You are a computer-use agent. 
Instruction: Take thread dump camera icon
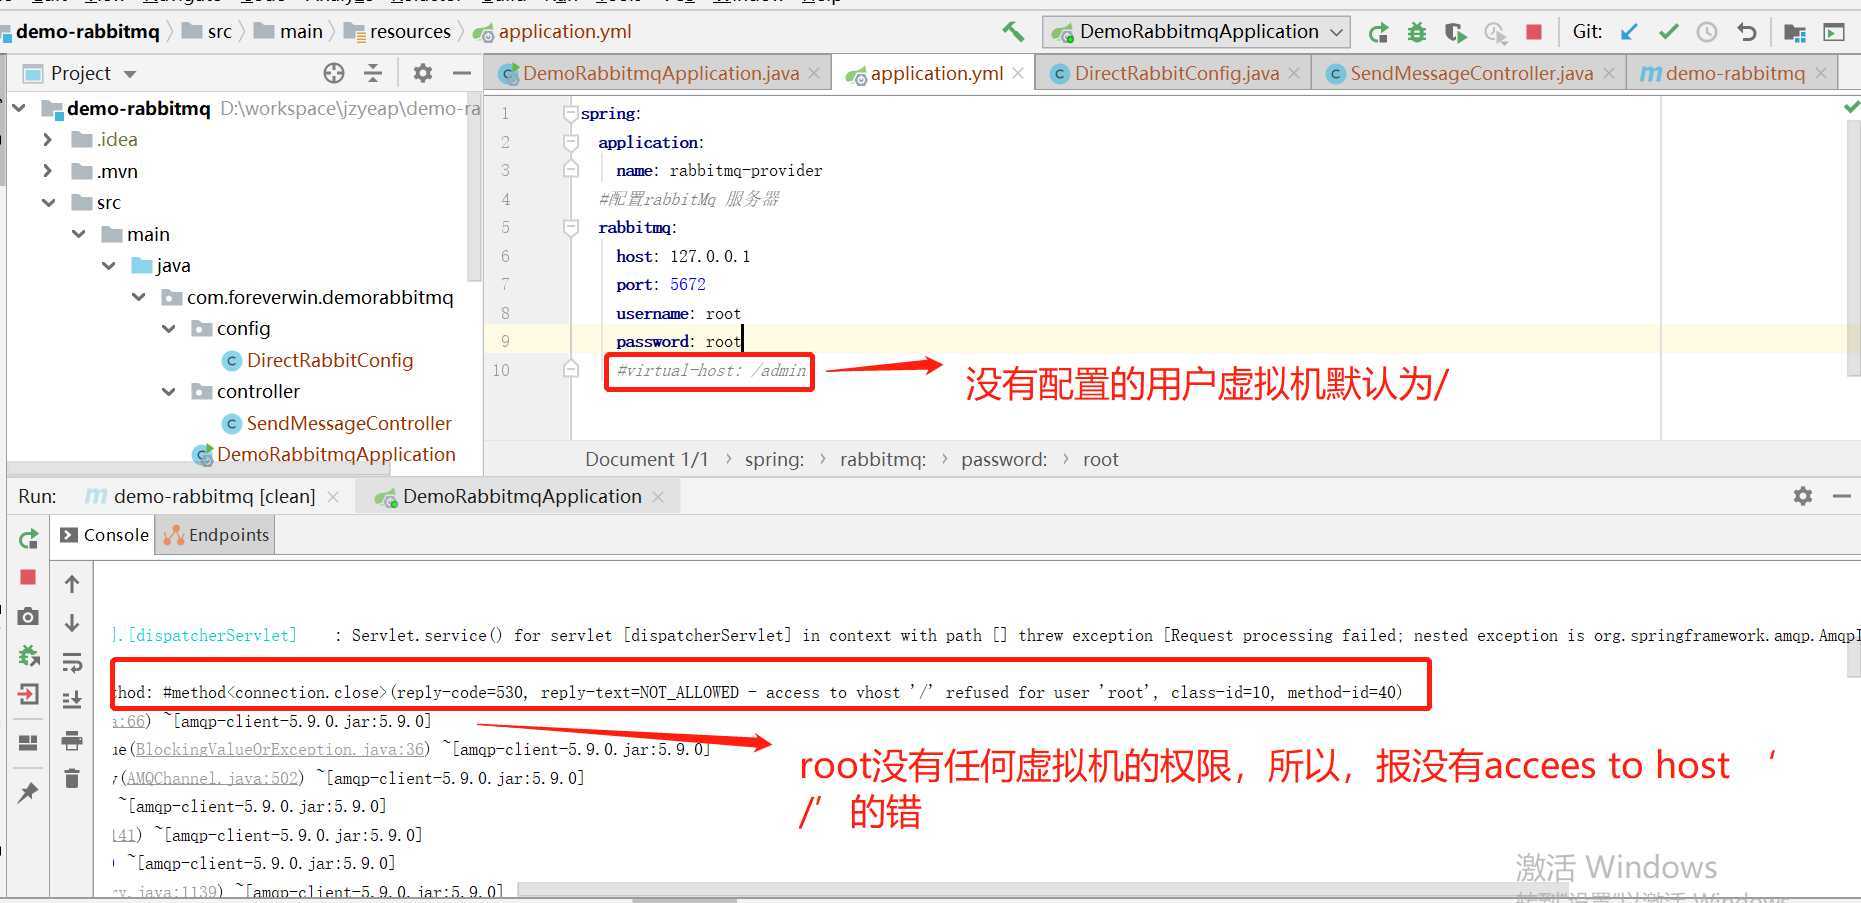(x=28, y=616)
